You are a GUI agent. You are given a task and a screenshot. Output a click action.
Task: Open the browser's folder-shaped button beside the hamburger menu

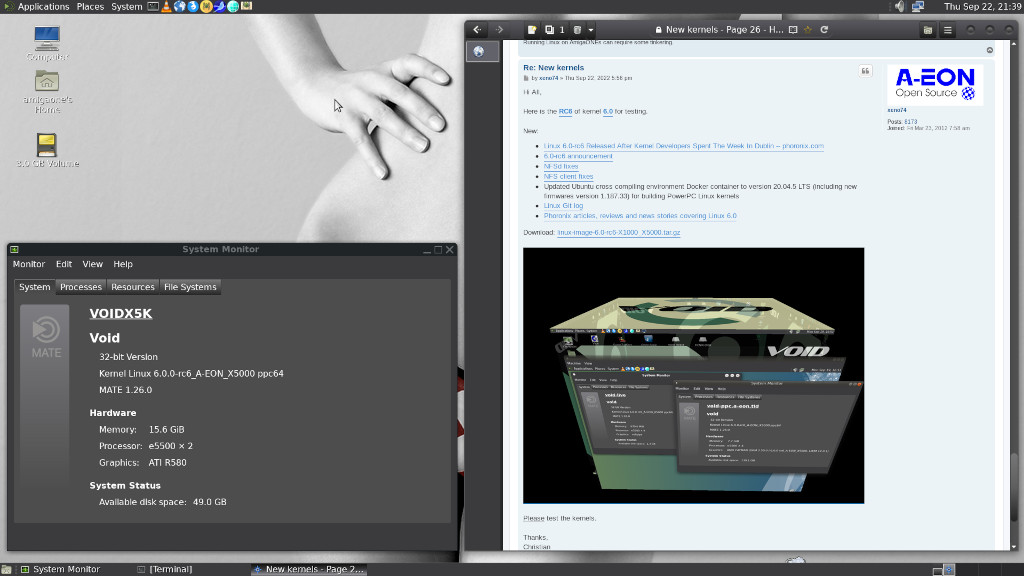pyautogui.click(x=927, y=30)
